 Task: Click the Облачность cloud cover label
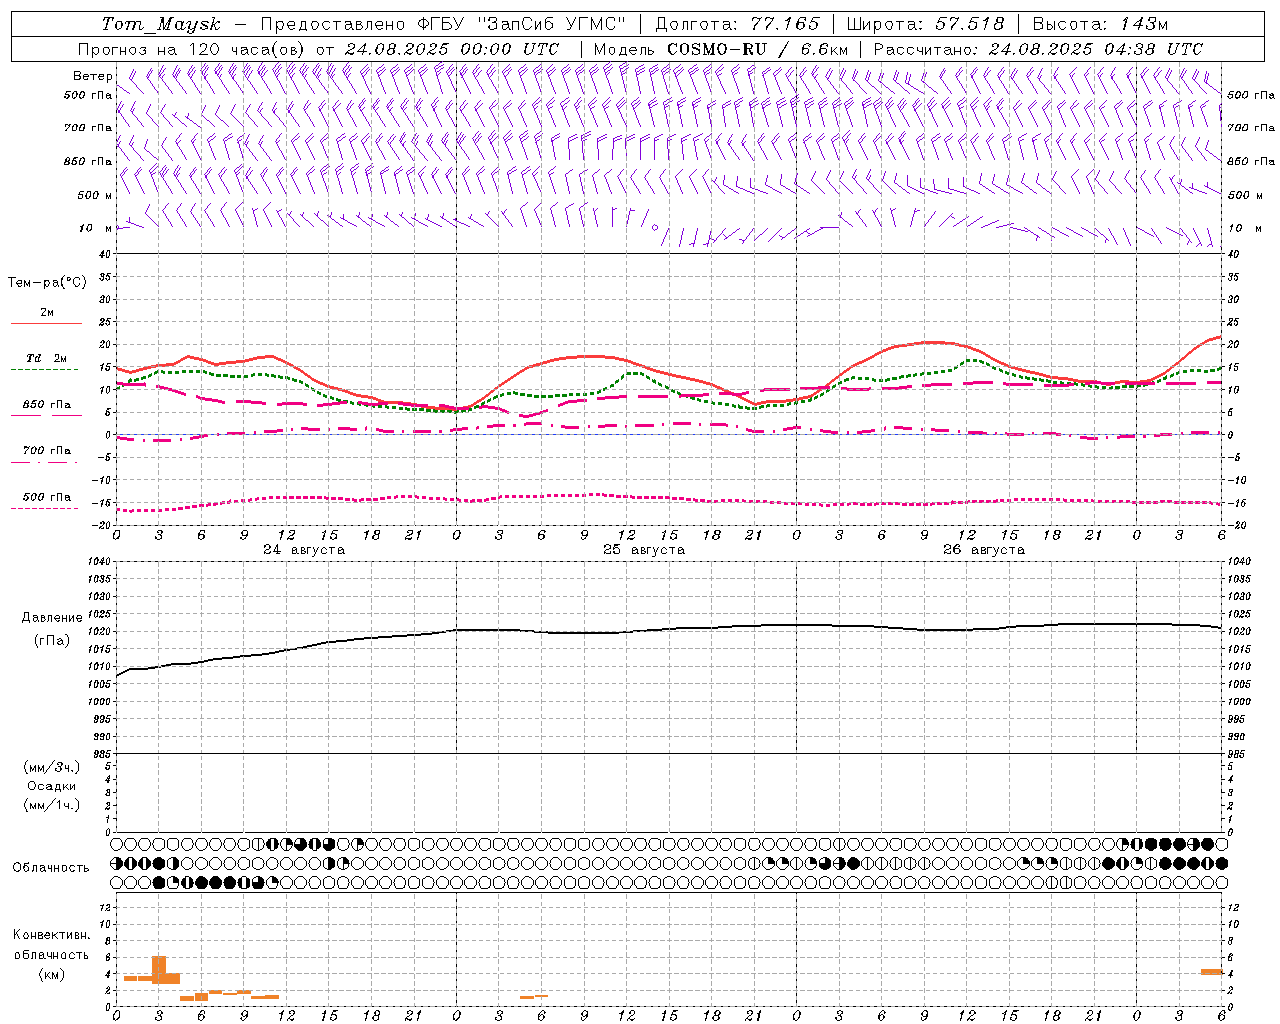tap(51, 868)
